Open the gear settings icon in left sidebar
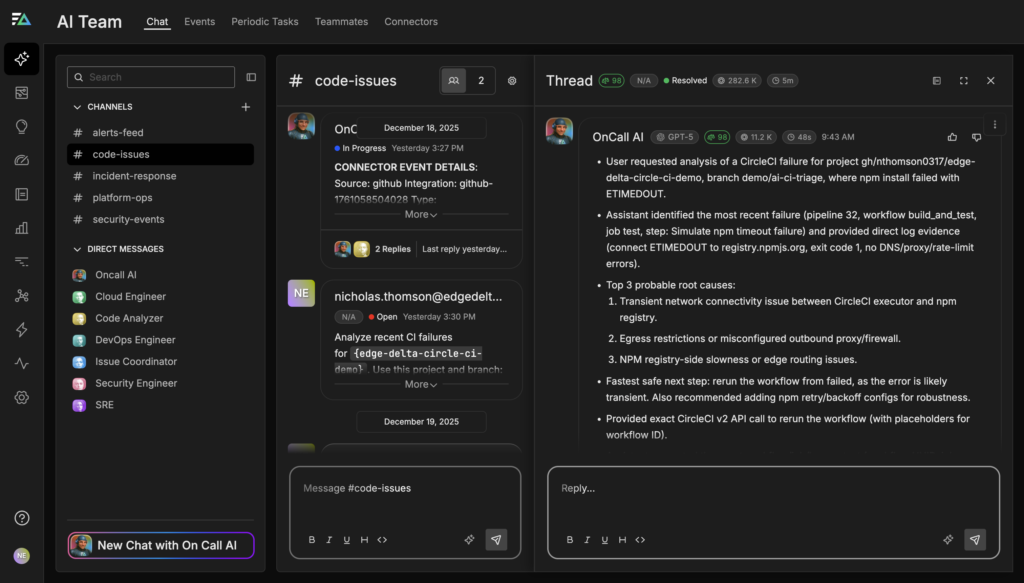Viewport: 1024px width, 583px height. pos(21,397)
